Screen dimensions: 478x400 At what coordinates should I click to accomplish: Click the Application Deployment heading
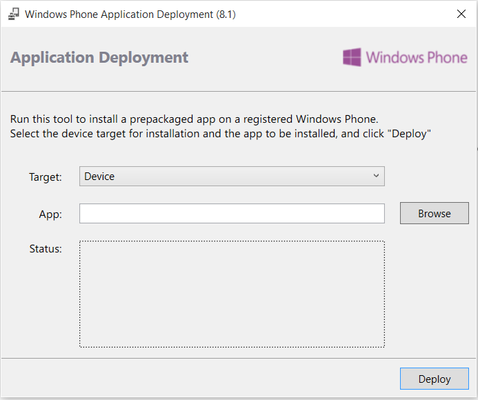point(99,58)
